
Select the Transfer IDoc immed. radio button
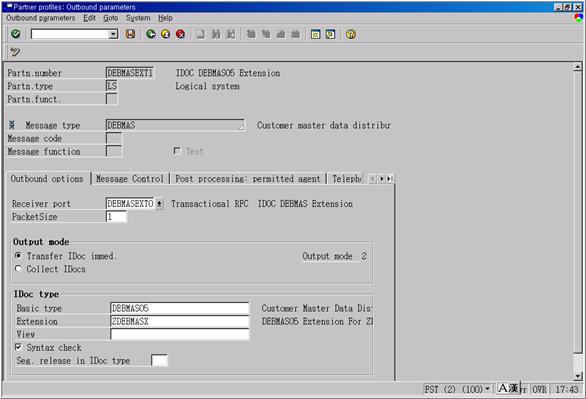18,256
